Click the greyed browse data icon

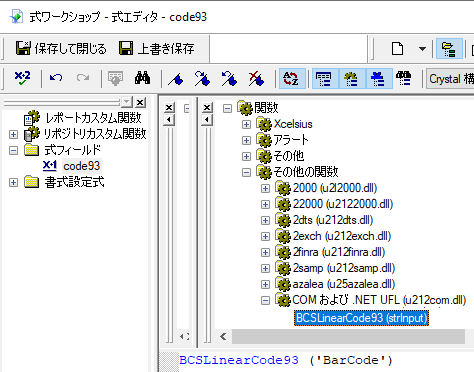tap(115, 79)
